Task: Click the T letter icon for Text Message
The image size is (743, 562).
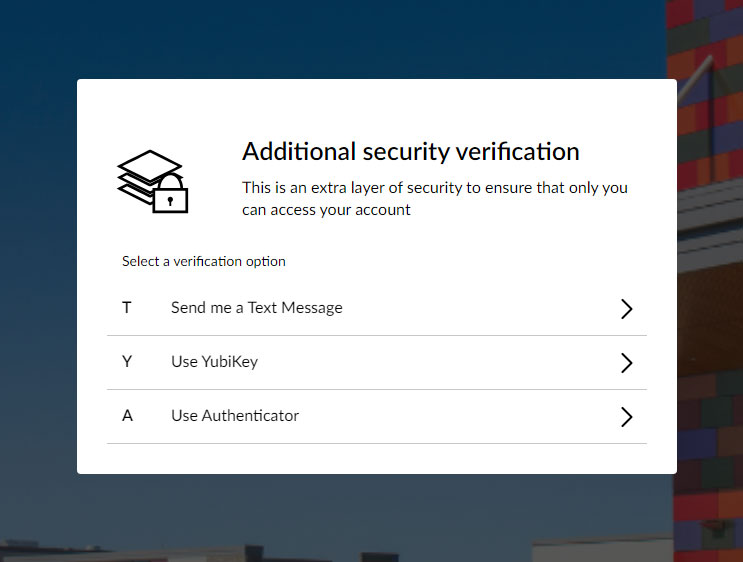Action: [127, 308]
